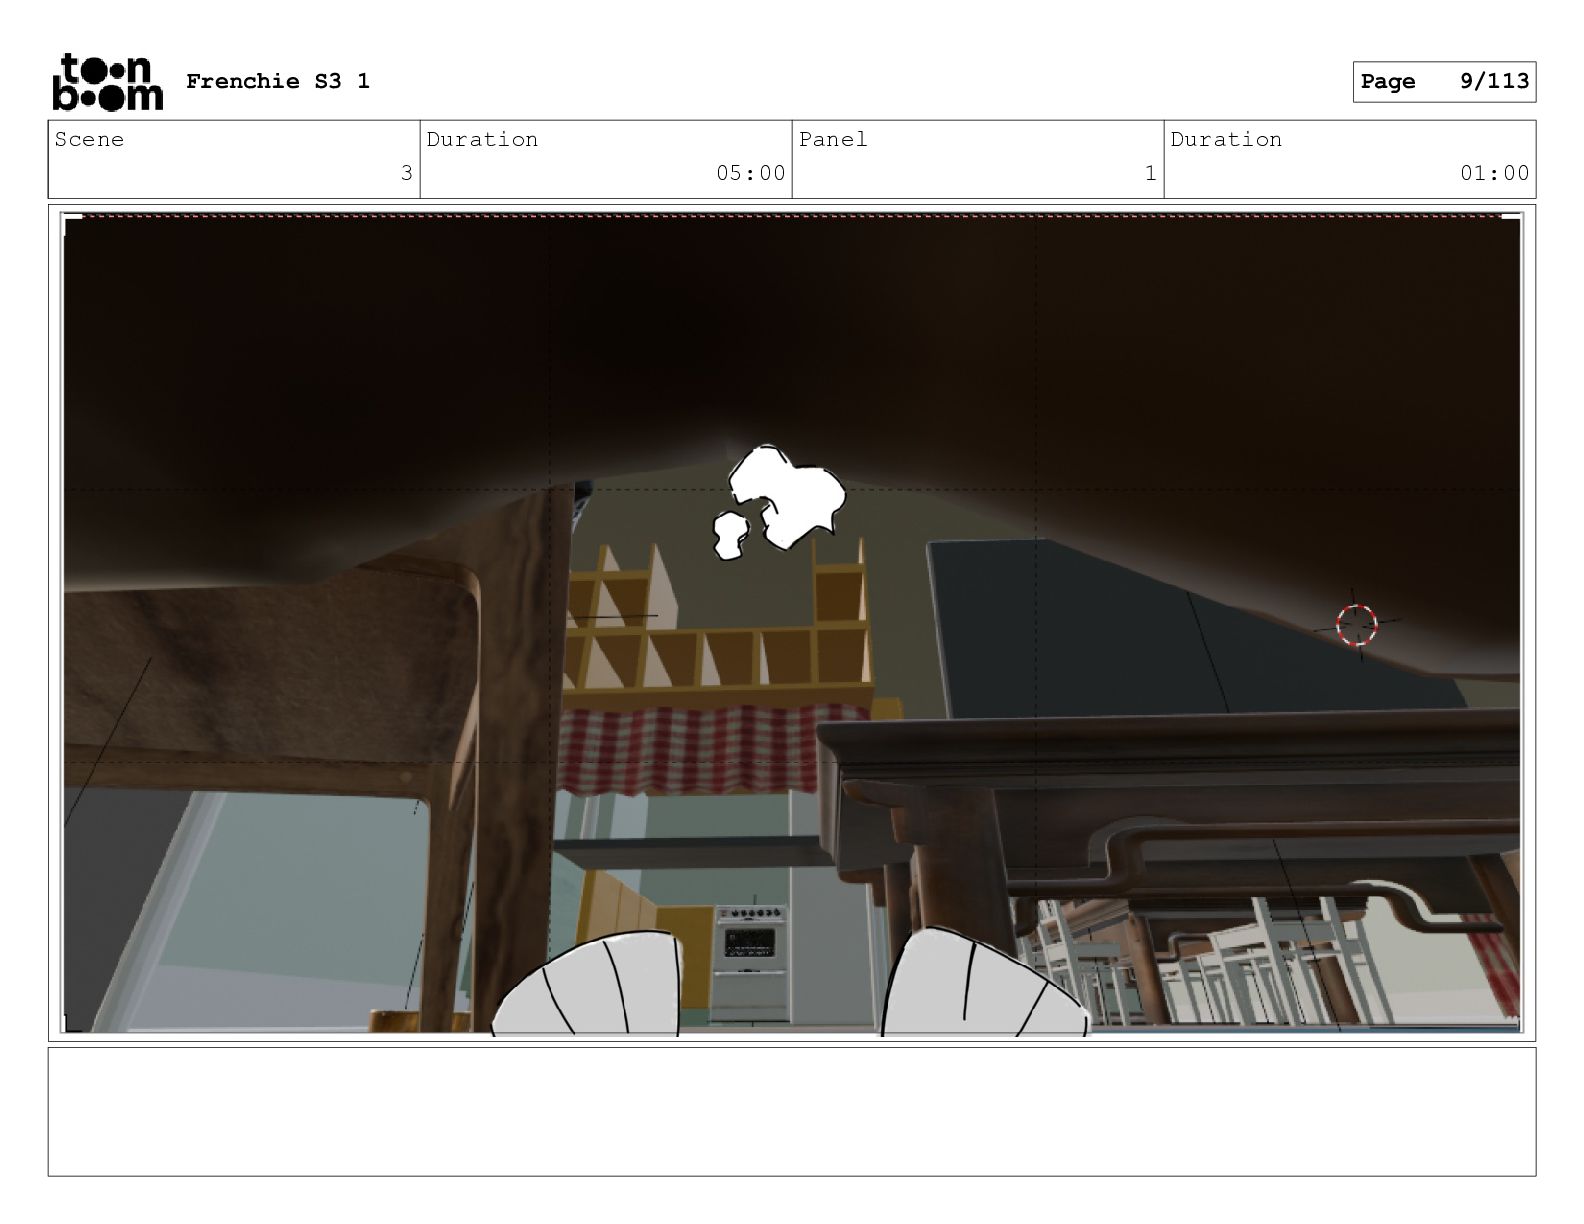1584x1224 pixels.
Task: Click the 'Page 9/113' page indicator
Action: pyautogui.click(x=1444, y=82)
